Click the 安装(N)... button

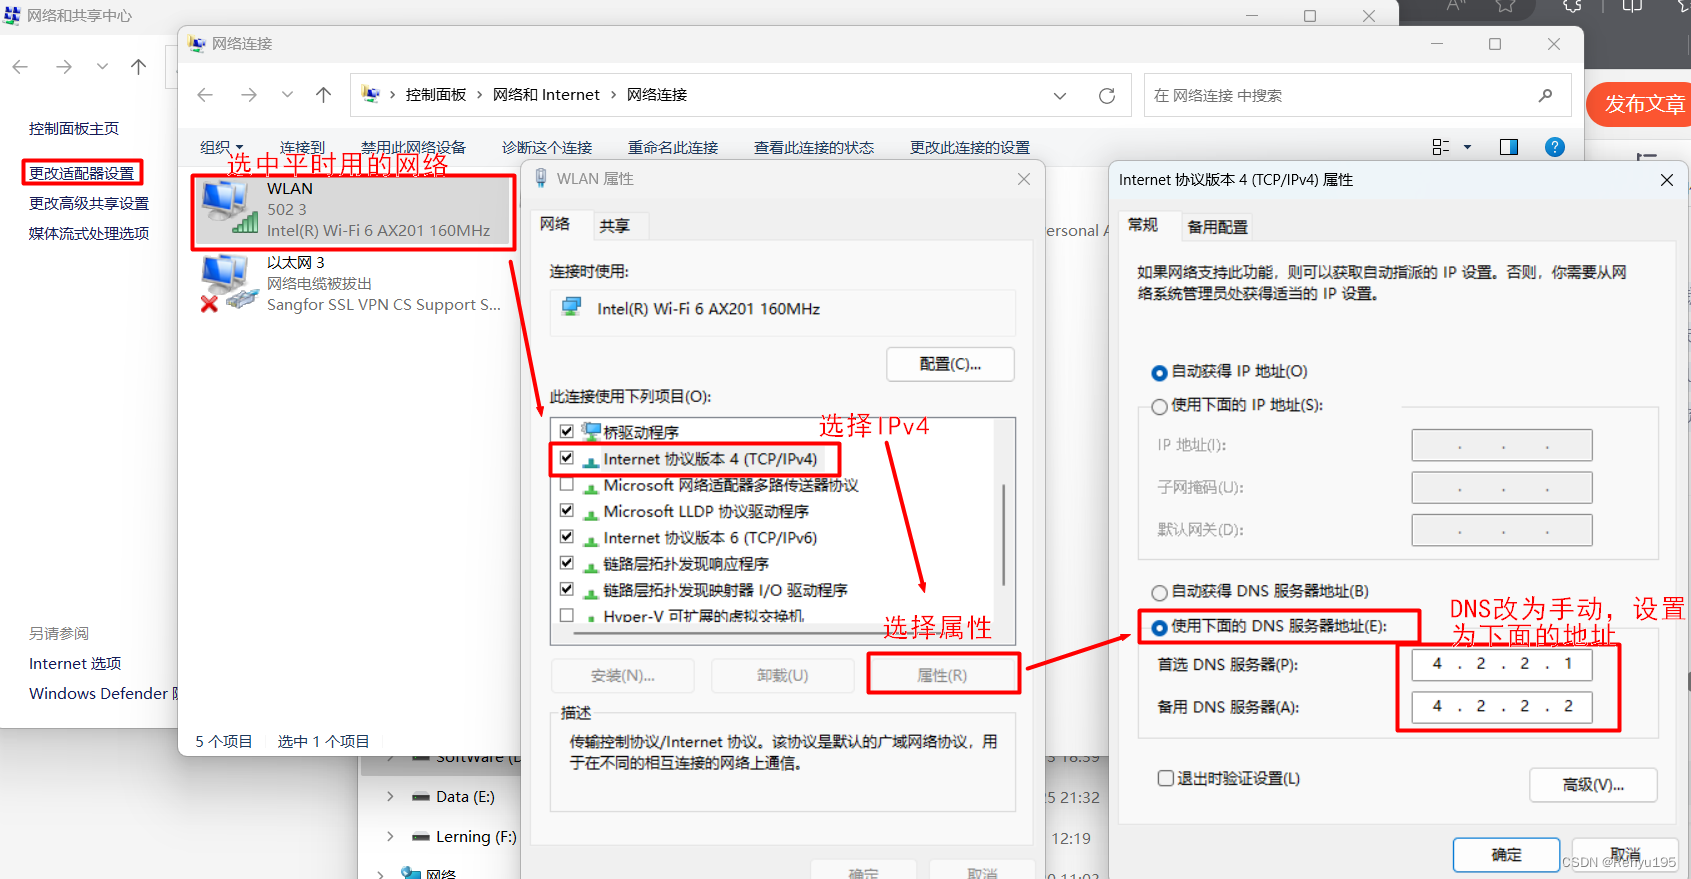coord(622,675)
